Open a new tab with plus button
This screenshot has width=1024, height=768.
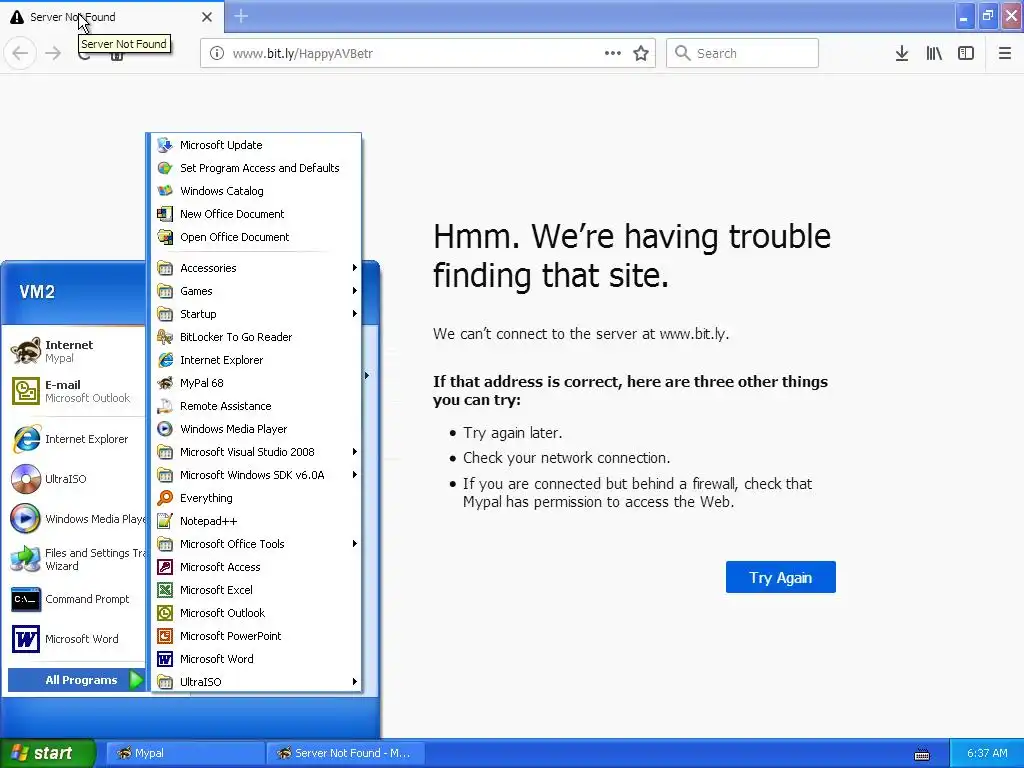[x=241, y=16]
